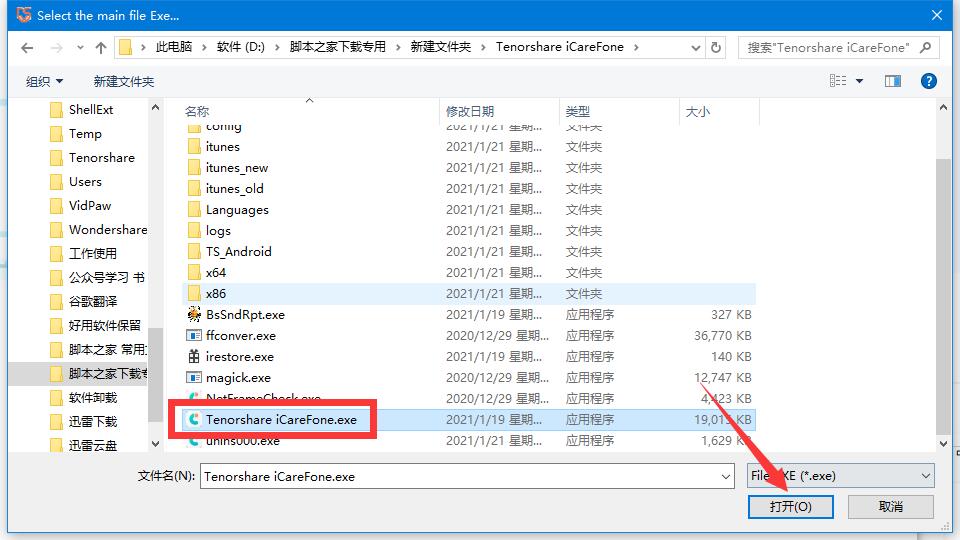Select Tenorshare folder in sidebar
Screen dimensions: 960x540
(x=101, y=157)
